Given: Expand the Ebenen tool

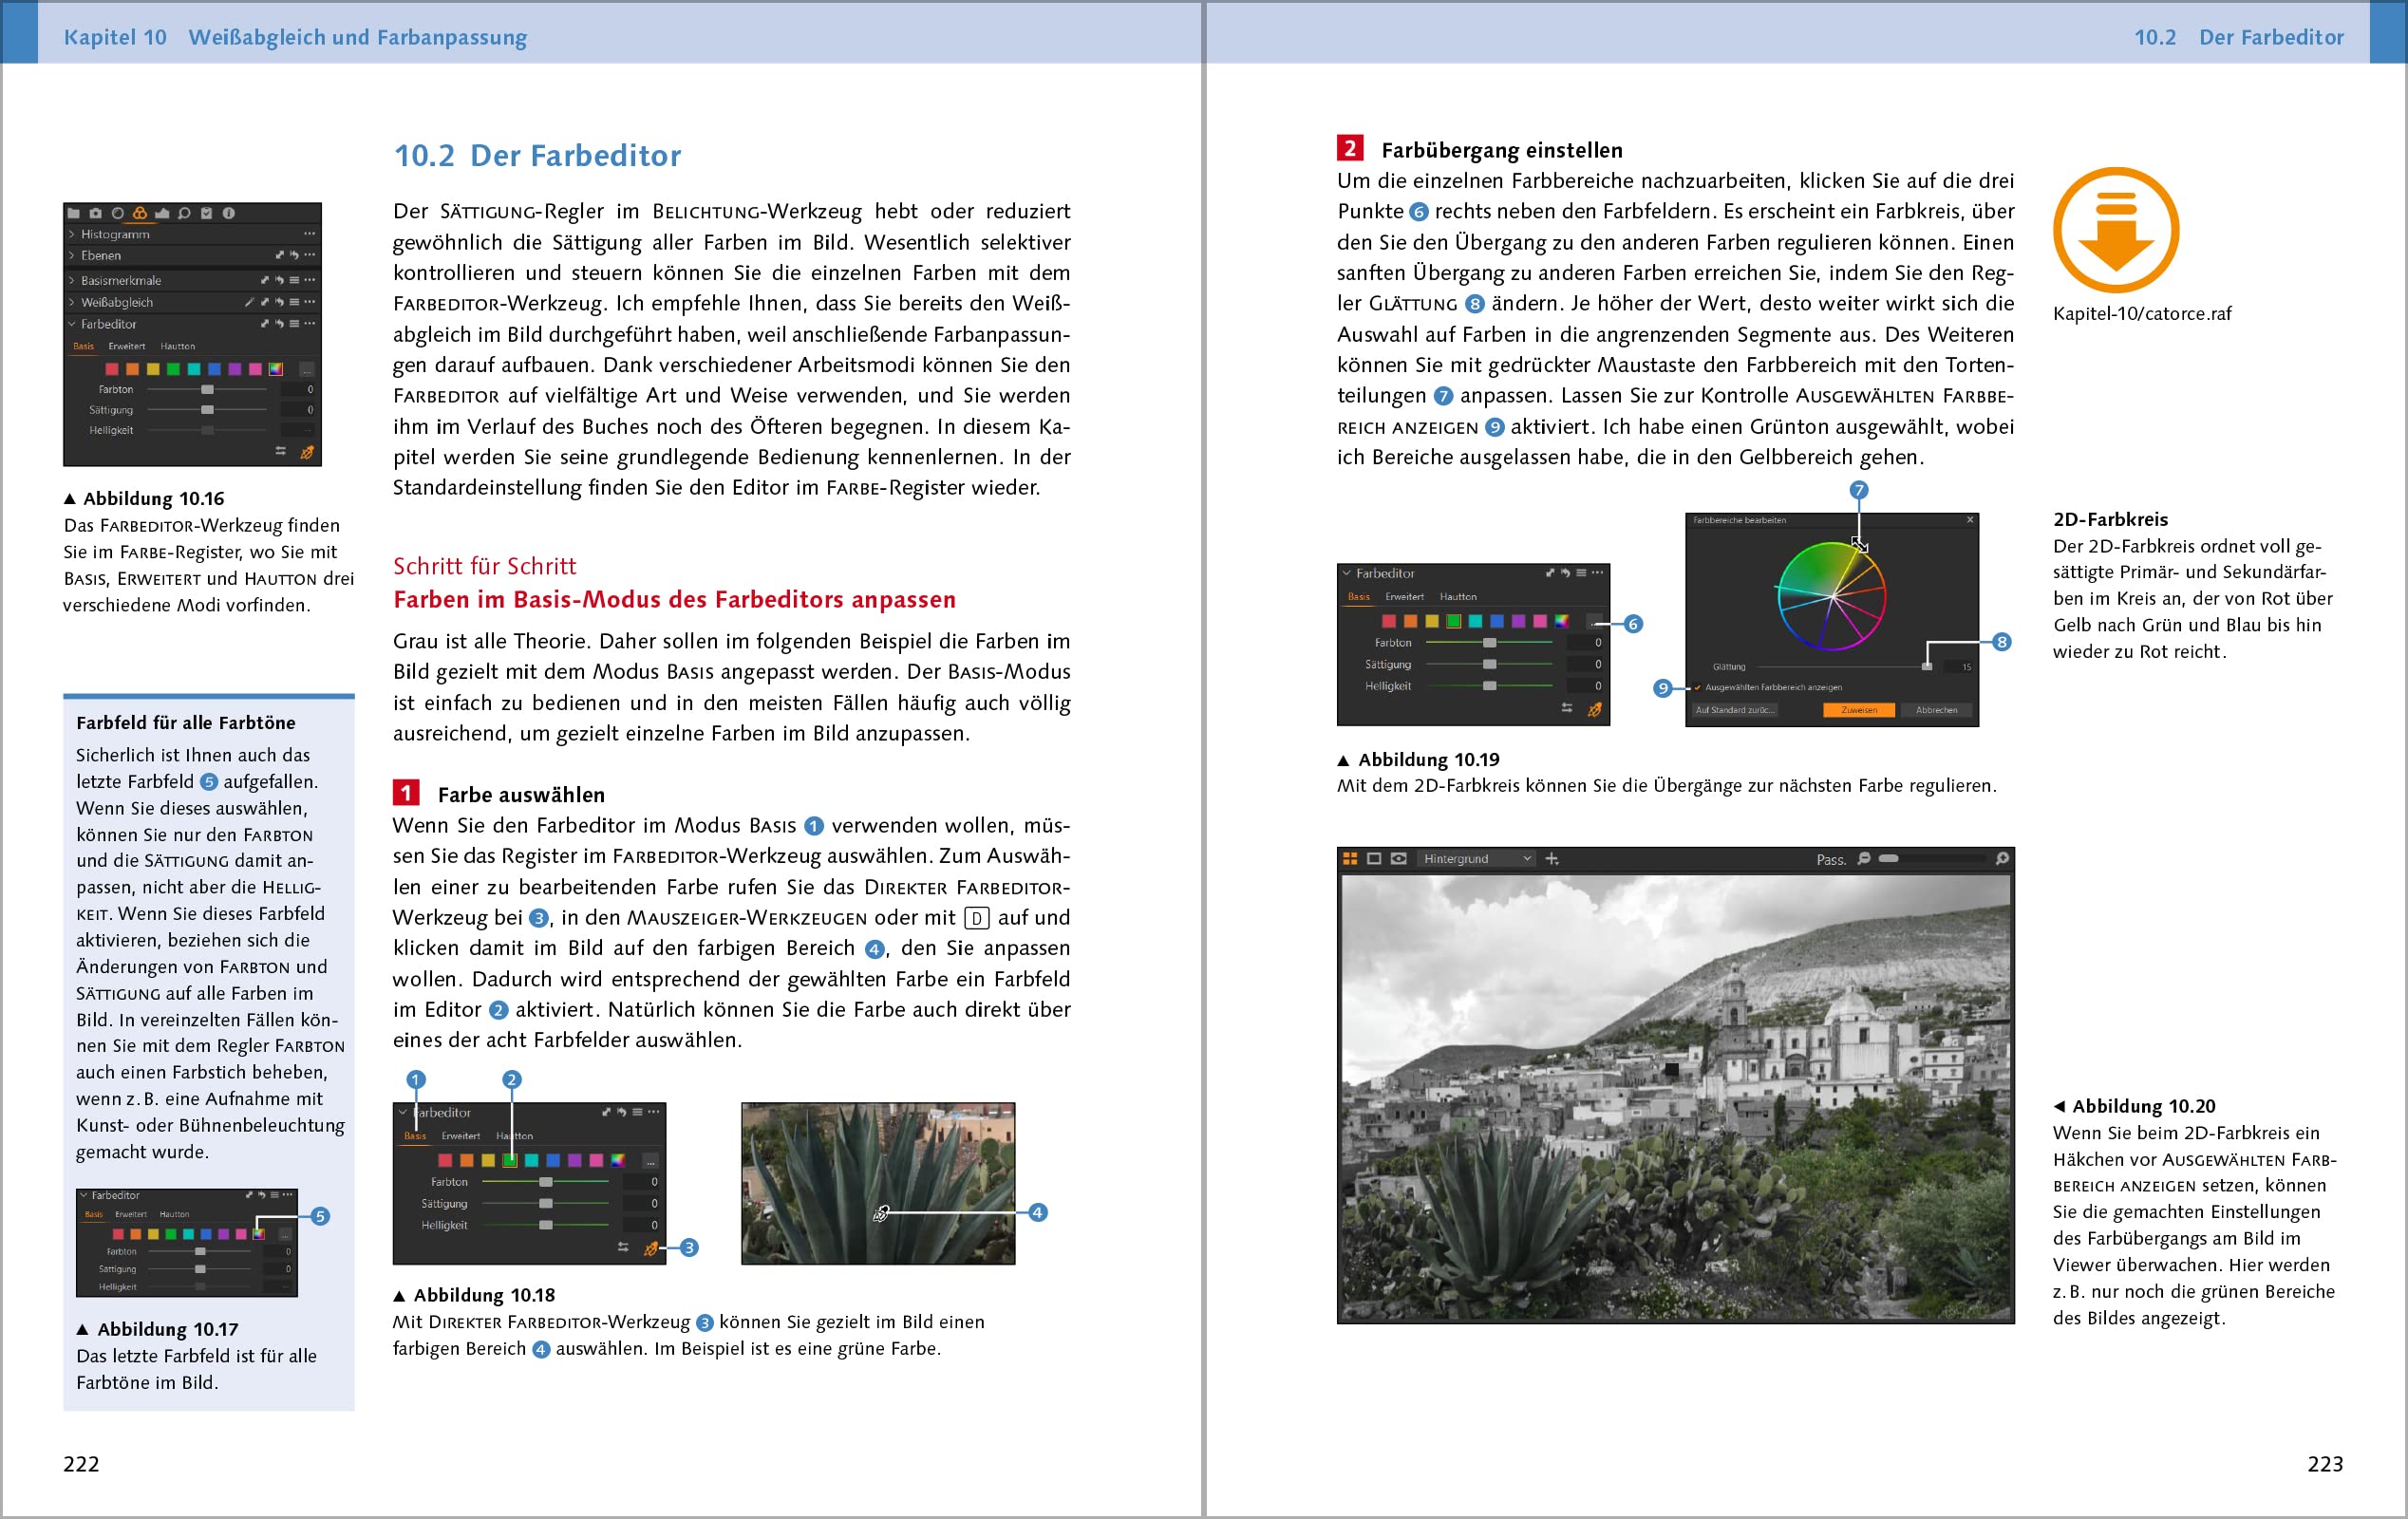Looking at the screenshot, I should [72, 255].
